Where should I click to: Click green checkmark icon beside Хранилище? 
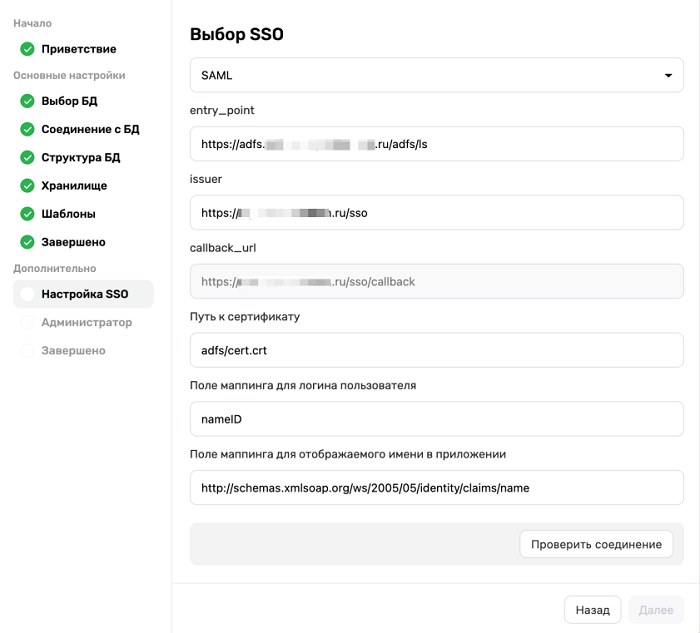(27, 186)
